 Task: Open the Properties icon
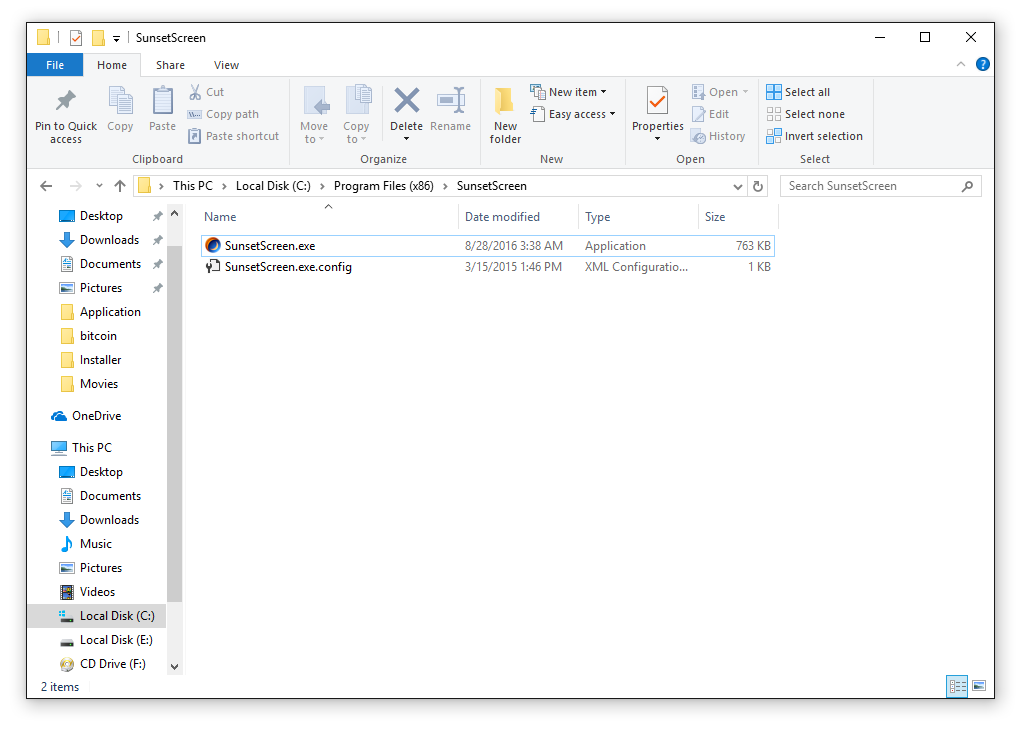tap(657, 101)
